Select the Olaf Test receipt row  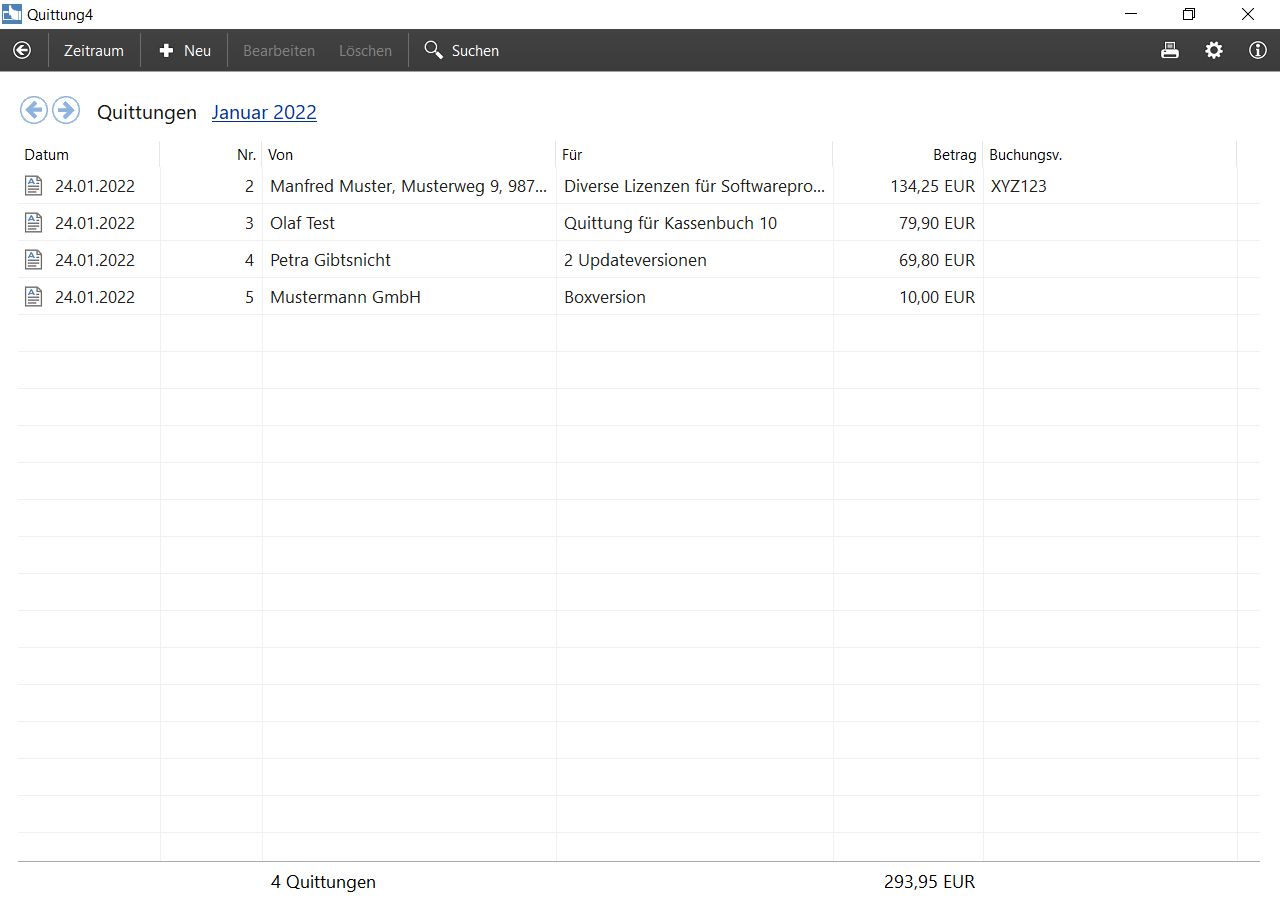point(302,223)
